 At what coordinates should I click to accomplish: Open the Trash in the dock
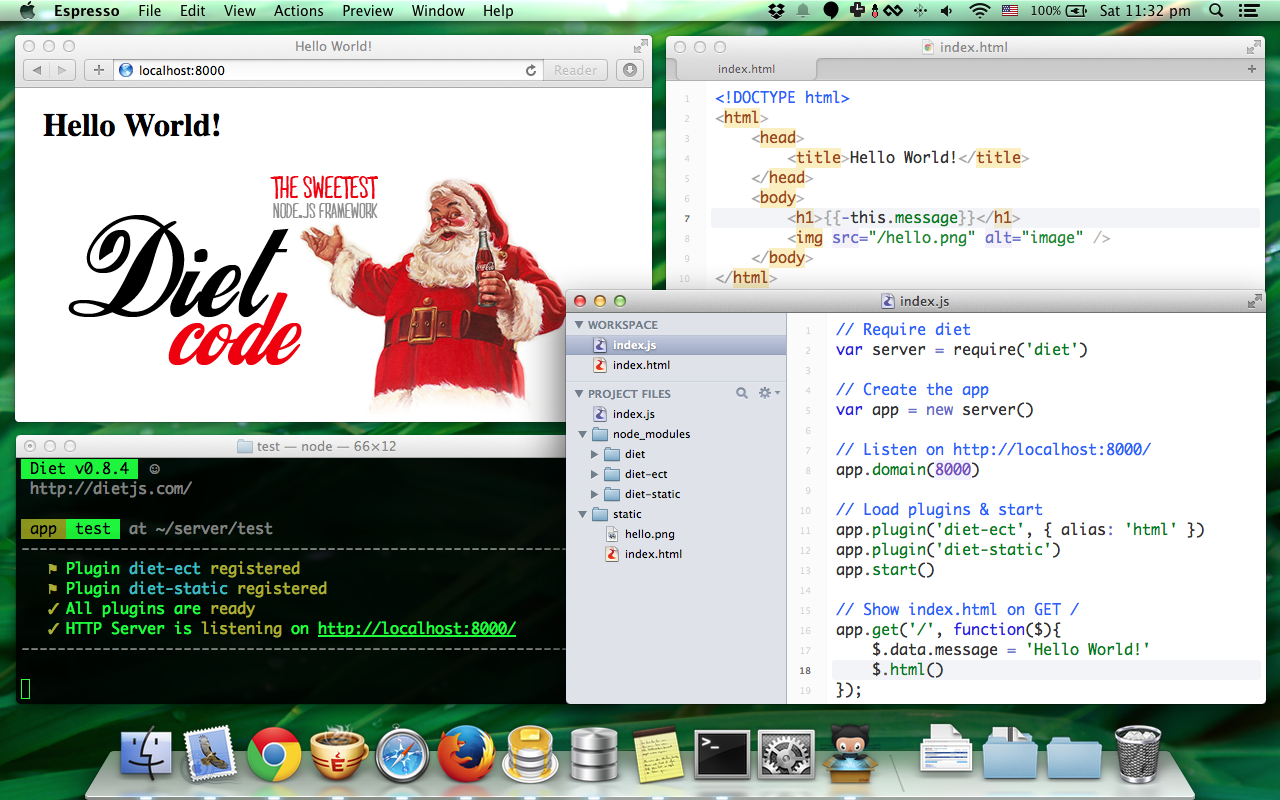[1138, 754]
